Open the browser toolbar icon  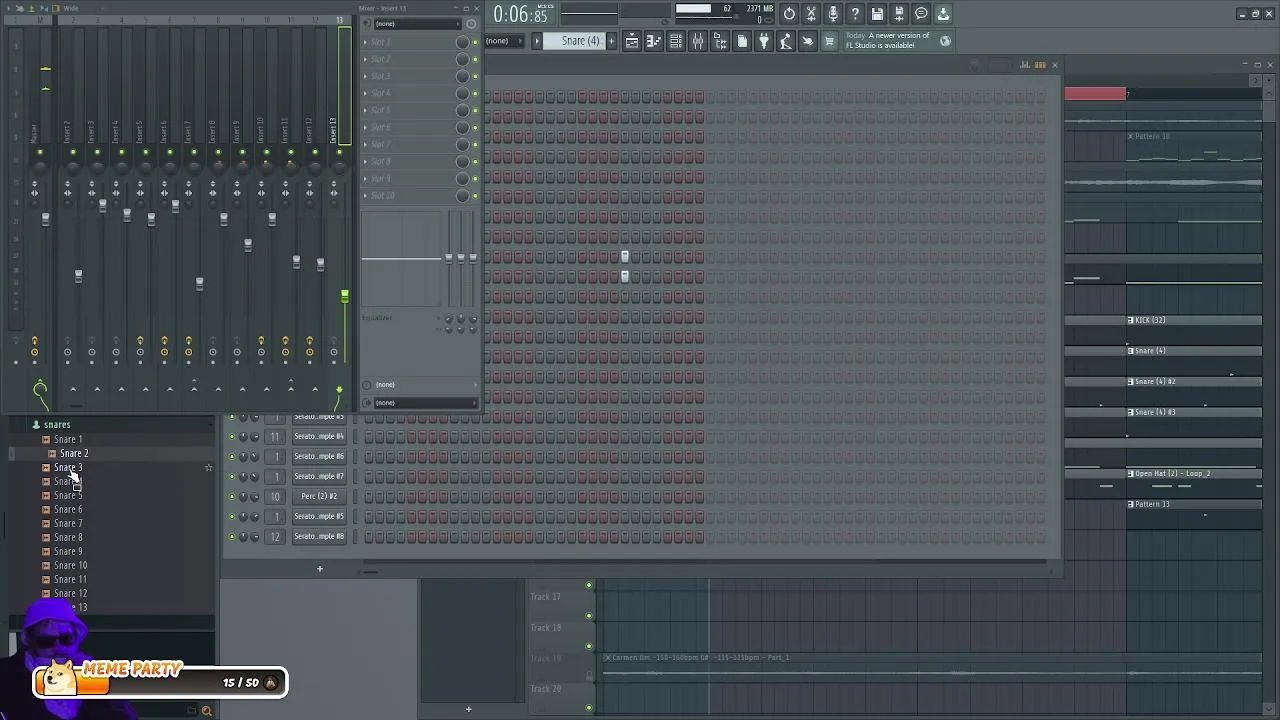pyautogui.click(x=720, y=41)
